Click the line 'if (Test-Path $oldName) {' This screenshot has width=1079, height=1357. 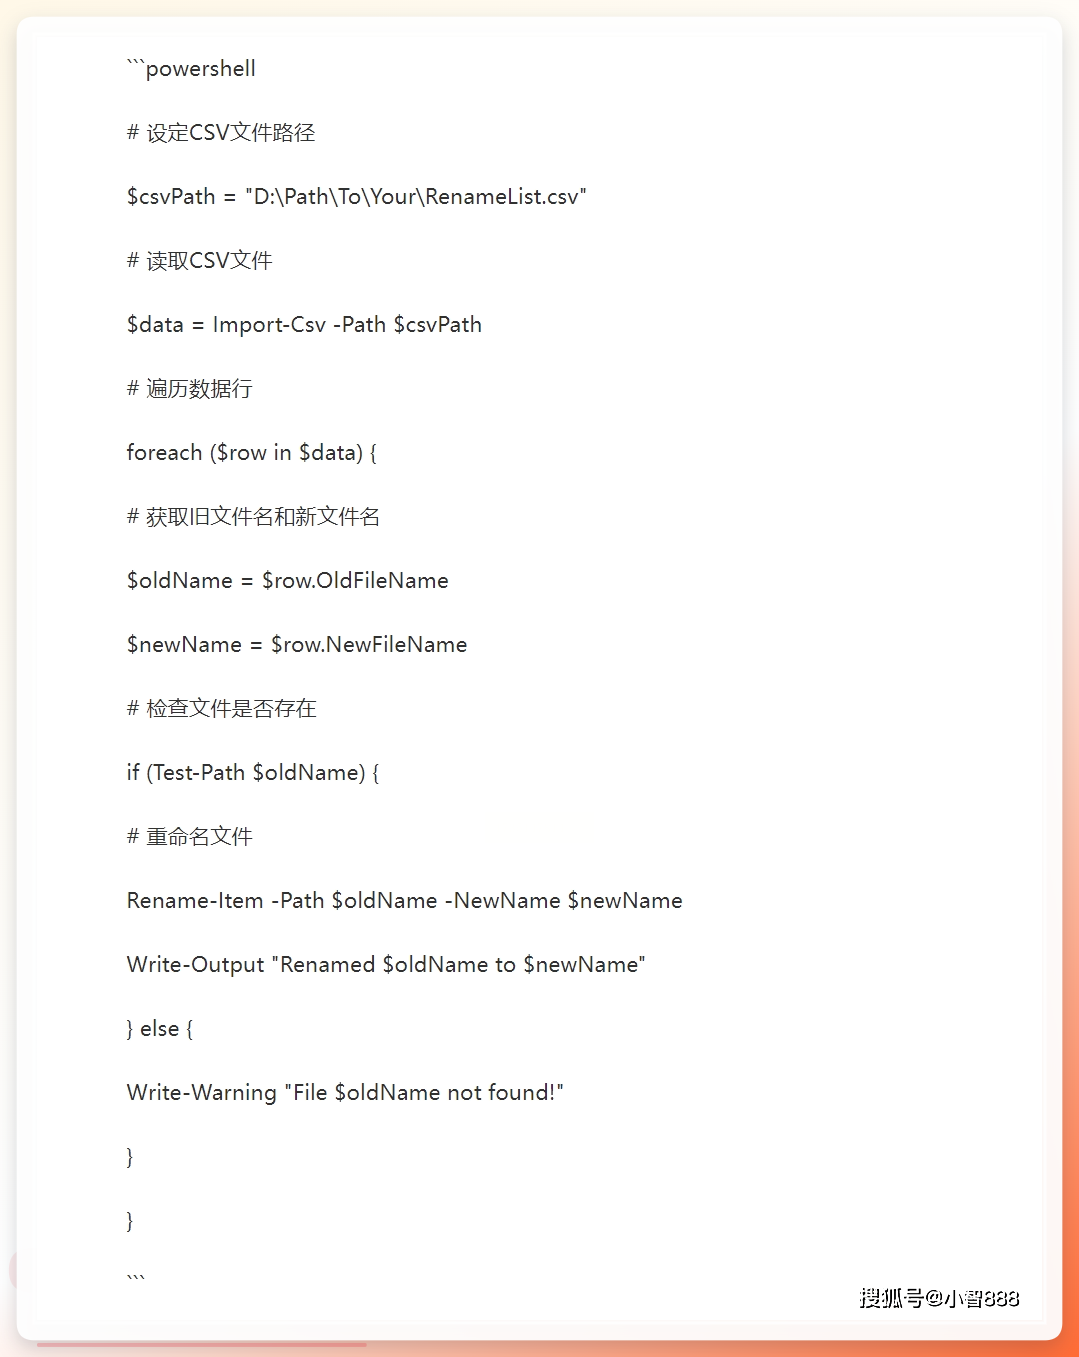click(x=253, y=773)
